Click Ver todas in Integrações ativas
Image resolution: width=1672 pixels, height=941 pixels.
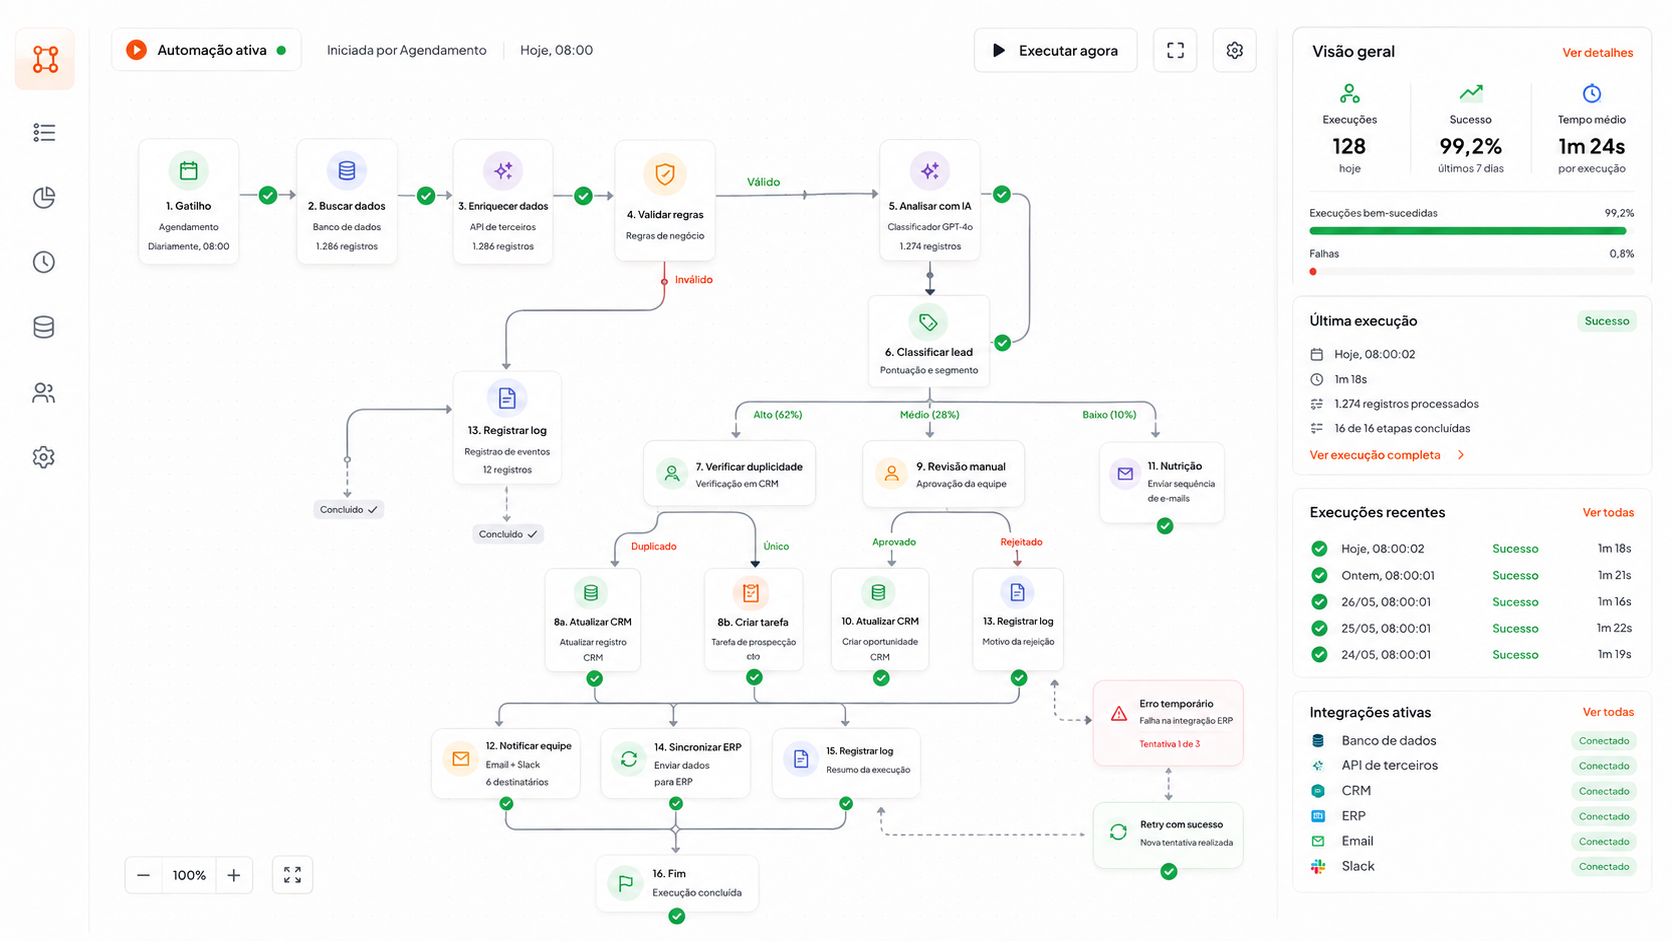coord(1608,712)
